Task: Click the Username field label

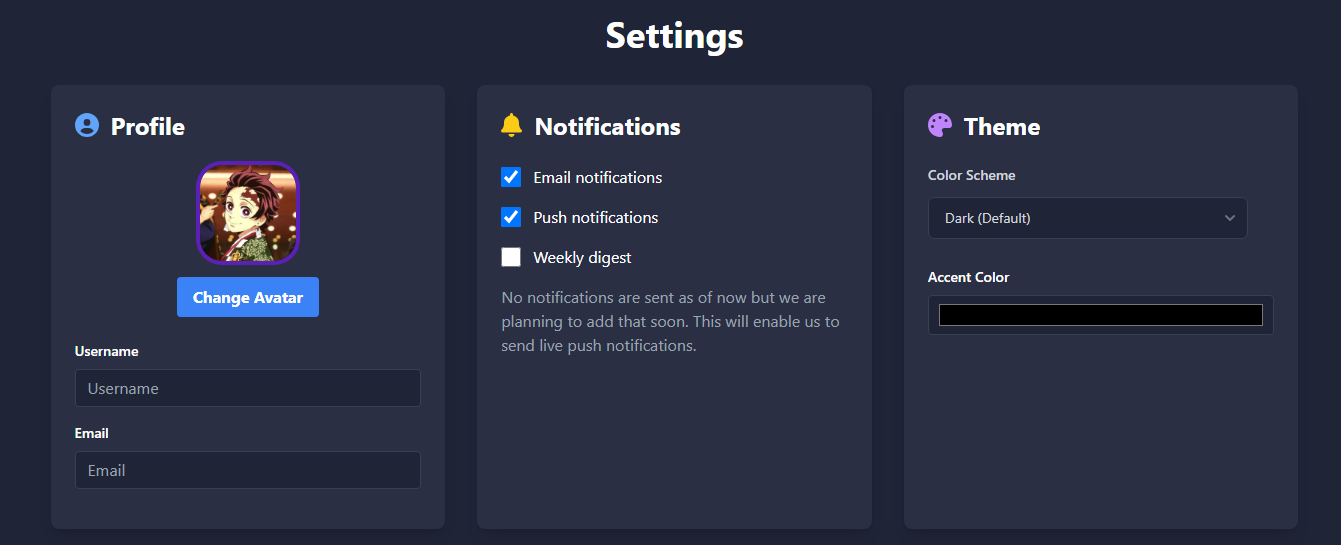Action: coord(107,351)
